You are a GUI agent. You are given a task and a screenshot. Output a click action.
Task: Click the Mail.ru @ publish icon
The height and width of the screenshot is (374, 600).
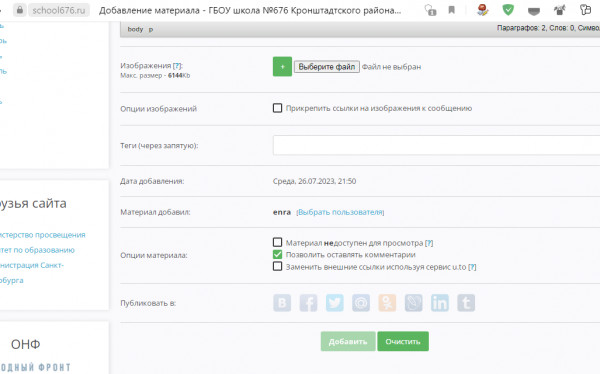pos(361,303)
